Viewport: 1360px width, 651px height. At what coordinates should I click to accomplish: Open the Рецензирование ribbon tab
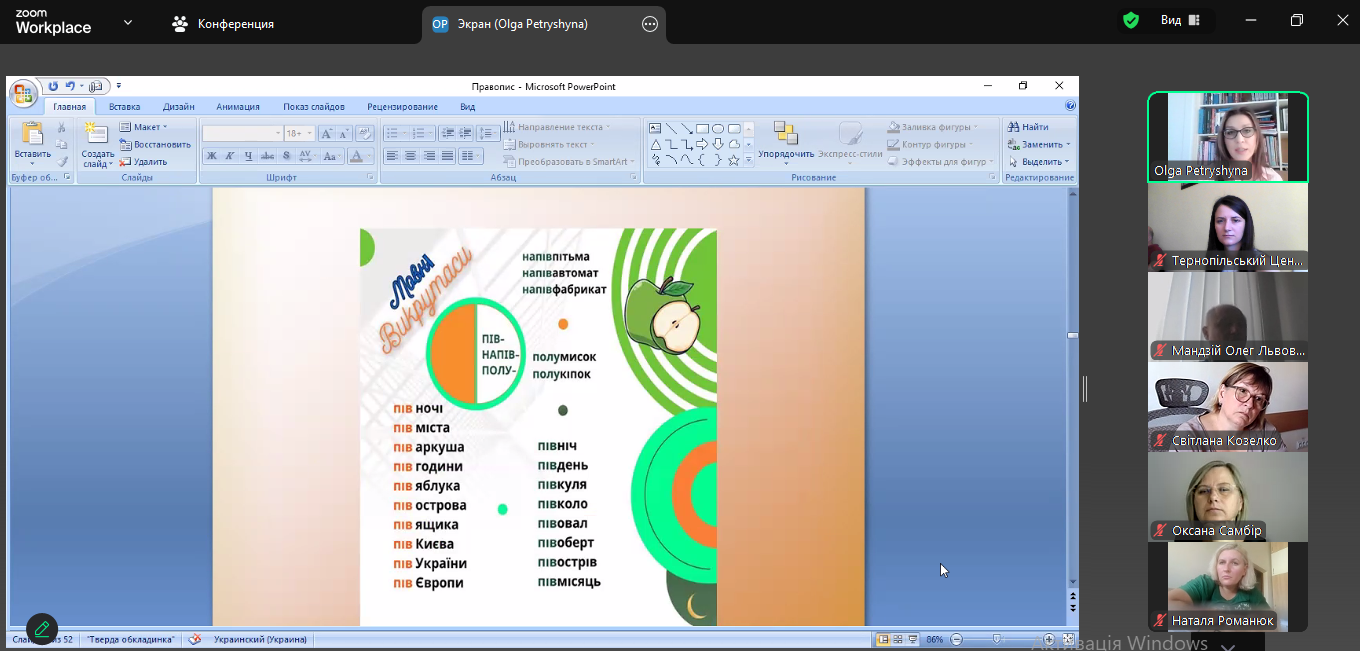pyautogui.click(x=402, y=107)
